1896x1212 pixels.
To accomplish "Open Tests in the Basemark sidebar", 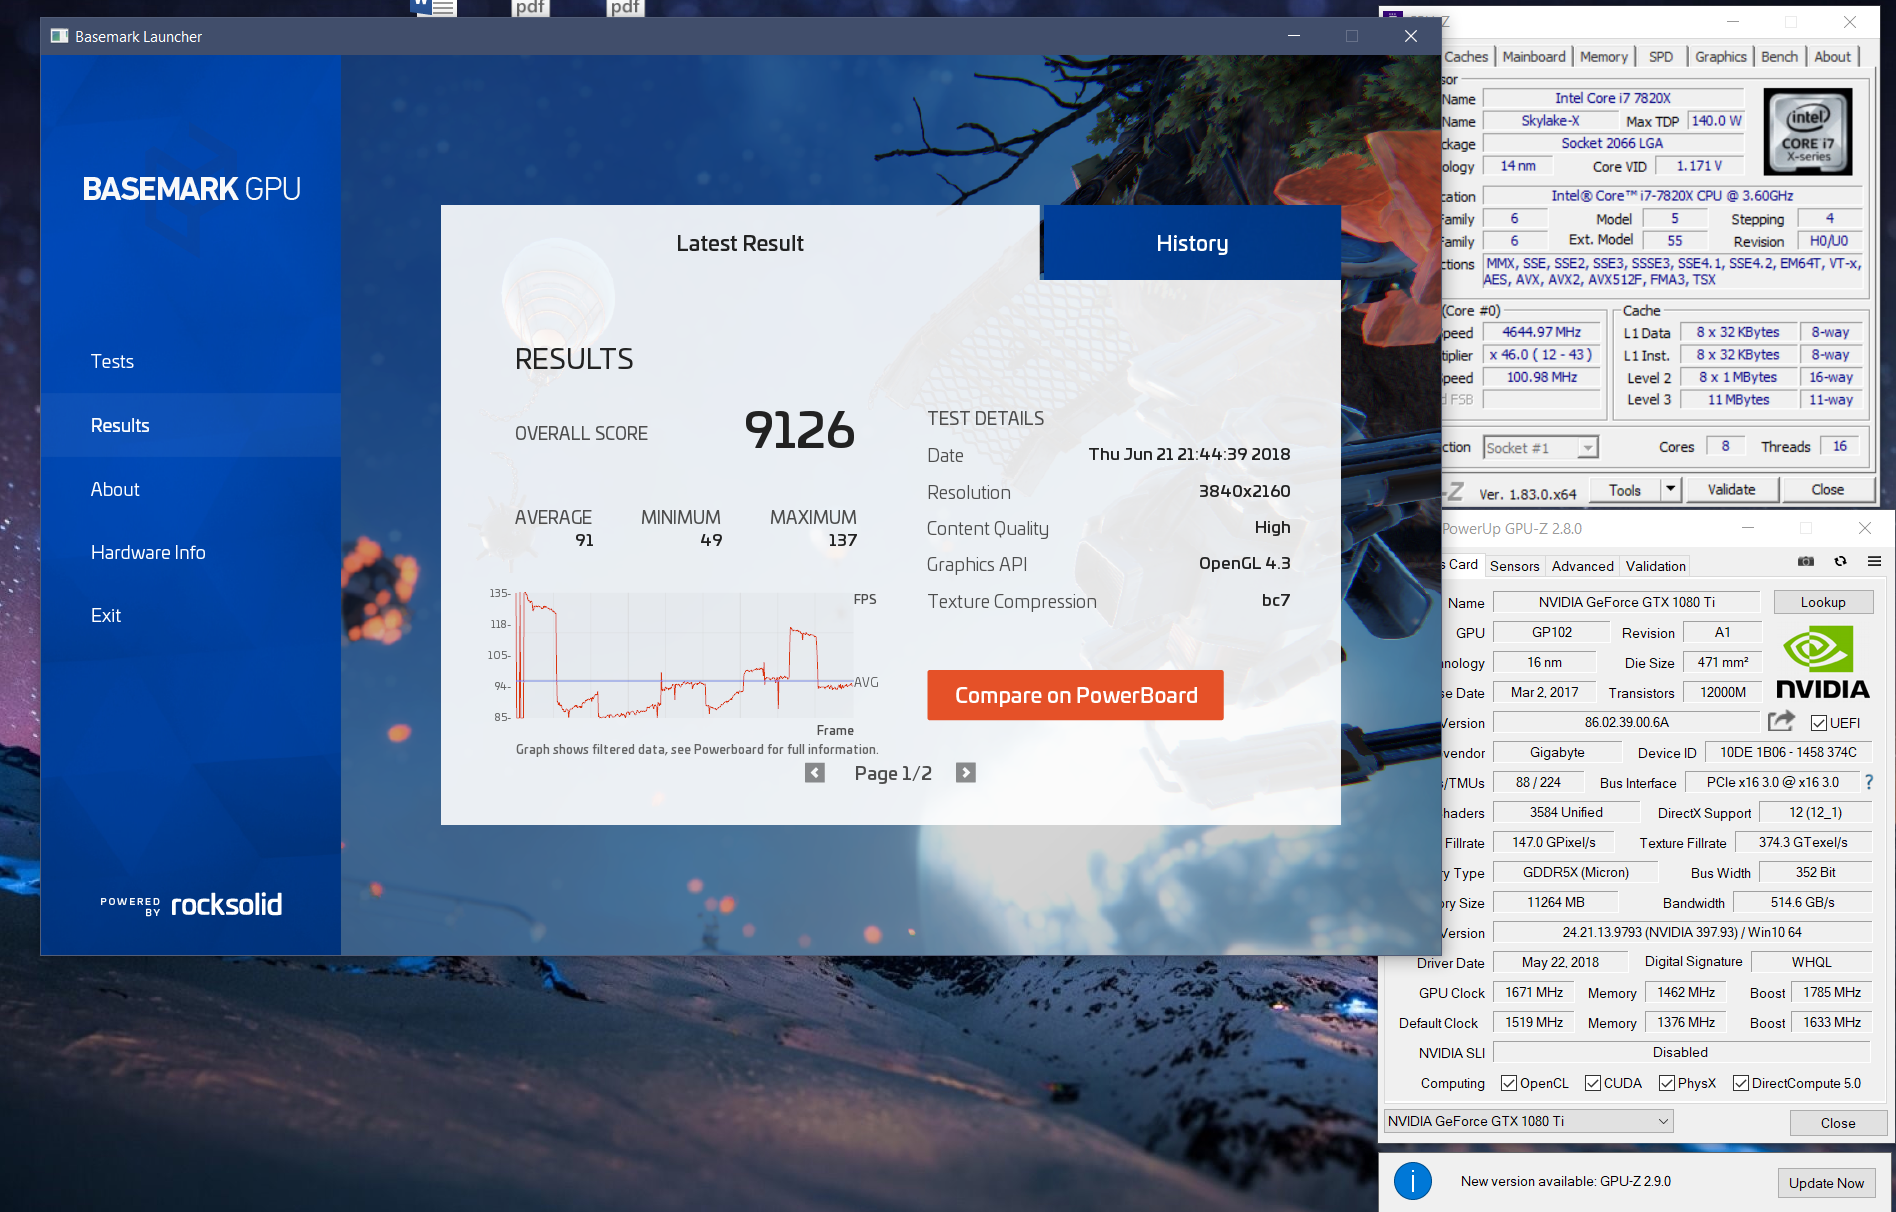I will click(x=191, y=361).
